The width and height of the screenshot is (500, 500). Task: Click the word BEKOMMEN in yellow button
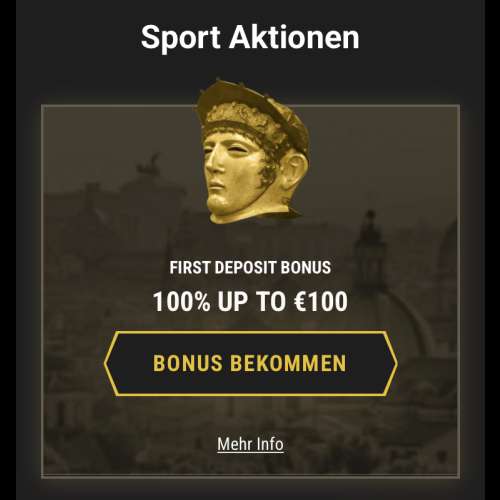pyautogui.click(x=288, y=363)
